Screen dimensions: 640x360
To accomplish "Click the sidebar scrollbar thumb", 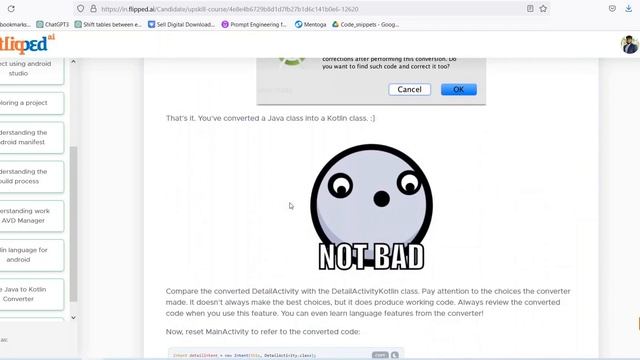I will pyautogui.click(x=73, y=224).
